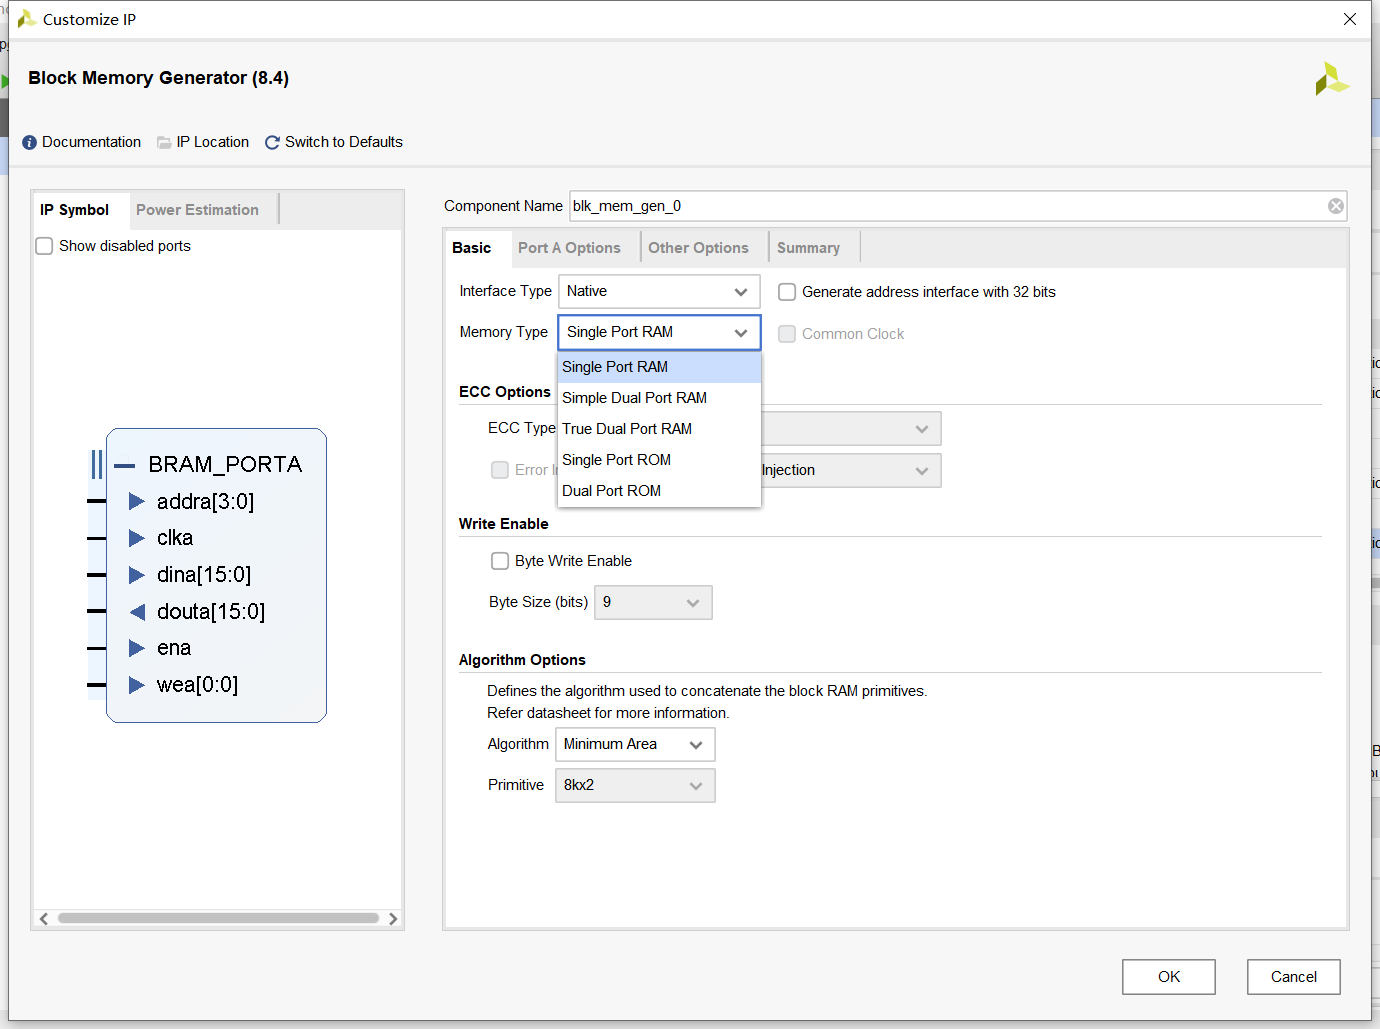Open the Documentation info icon

(x=29, y=142)
